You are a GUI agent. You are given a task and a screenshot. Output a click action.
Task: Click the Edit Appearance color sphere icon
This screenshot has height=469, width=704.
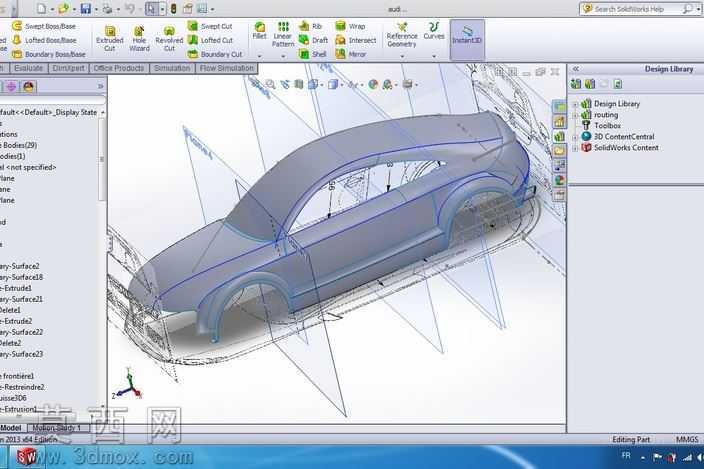(373, 84)
